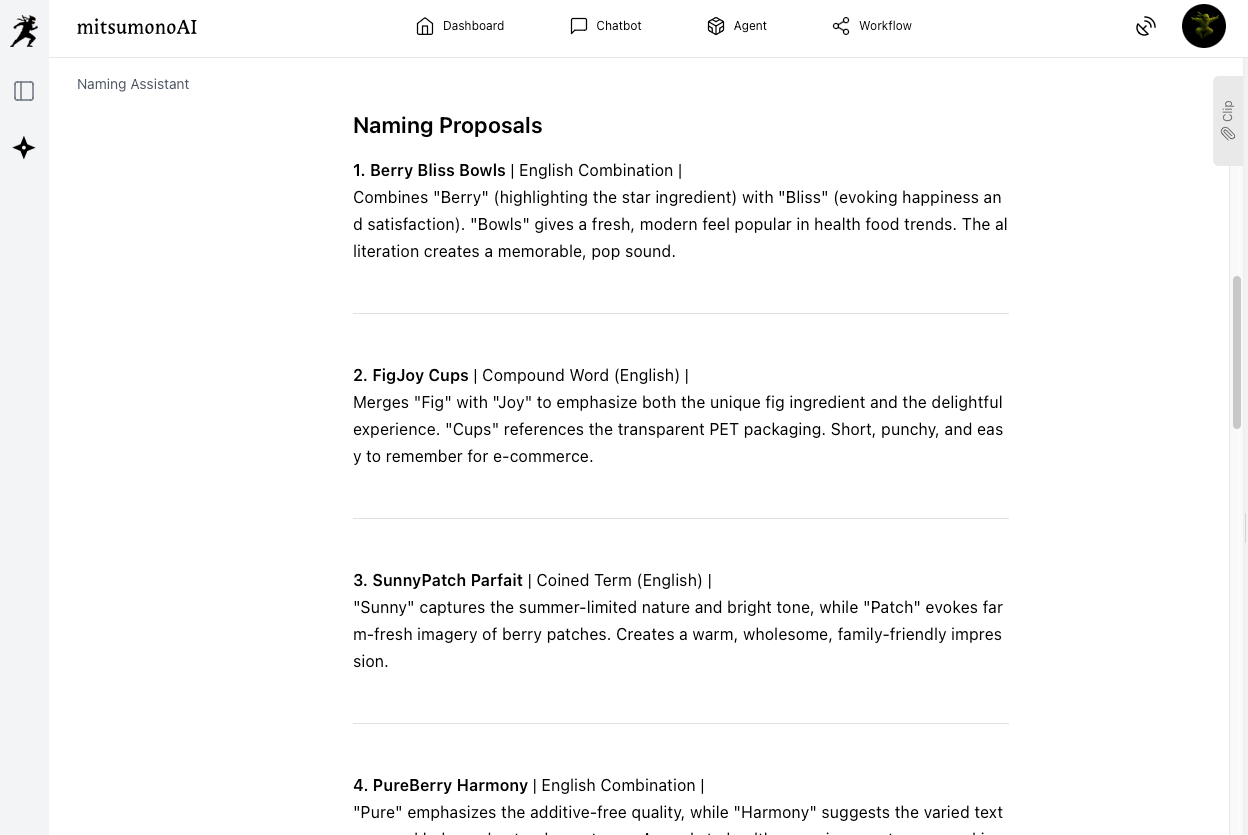Click the satellite dish broadcast icon
Screen dimensions: 1248x835
[1146, 27]
